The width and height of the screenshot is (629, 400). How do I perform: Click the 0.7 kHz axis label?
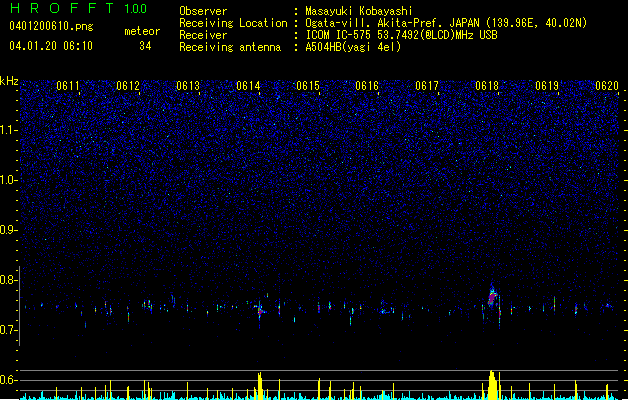click(8, 330)
